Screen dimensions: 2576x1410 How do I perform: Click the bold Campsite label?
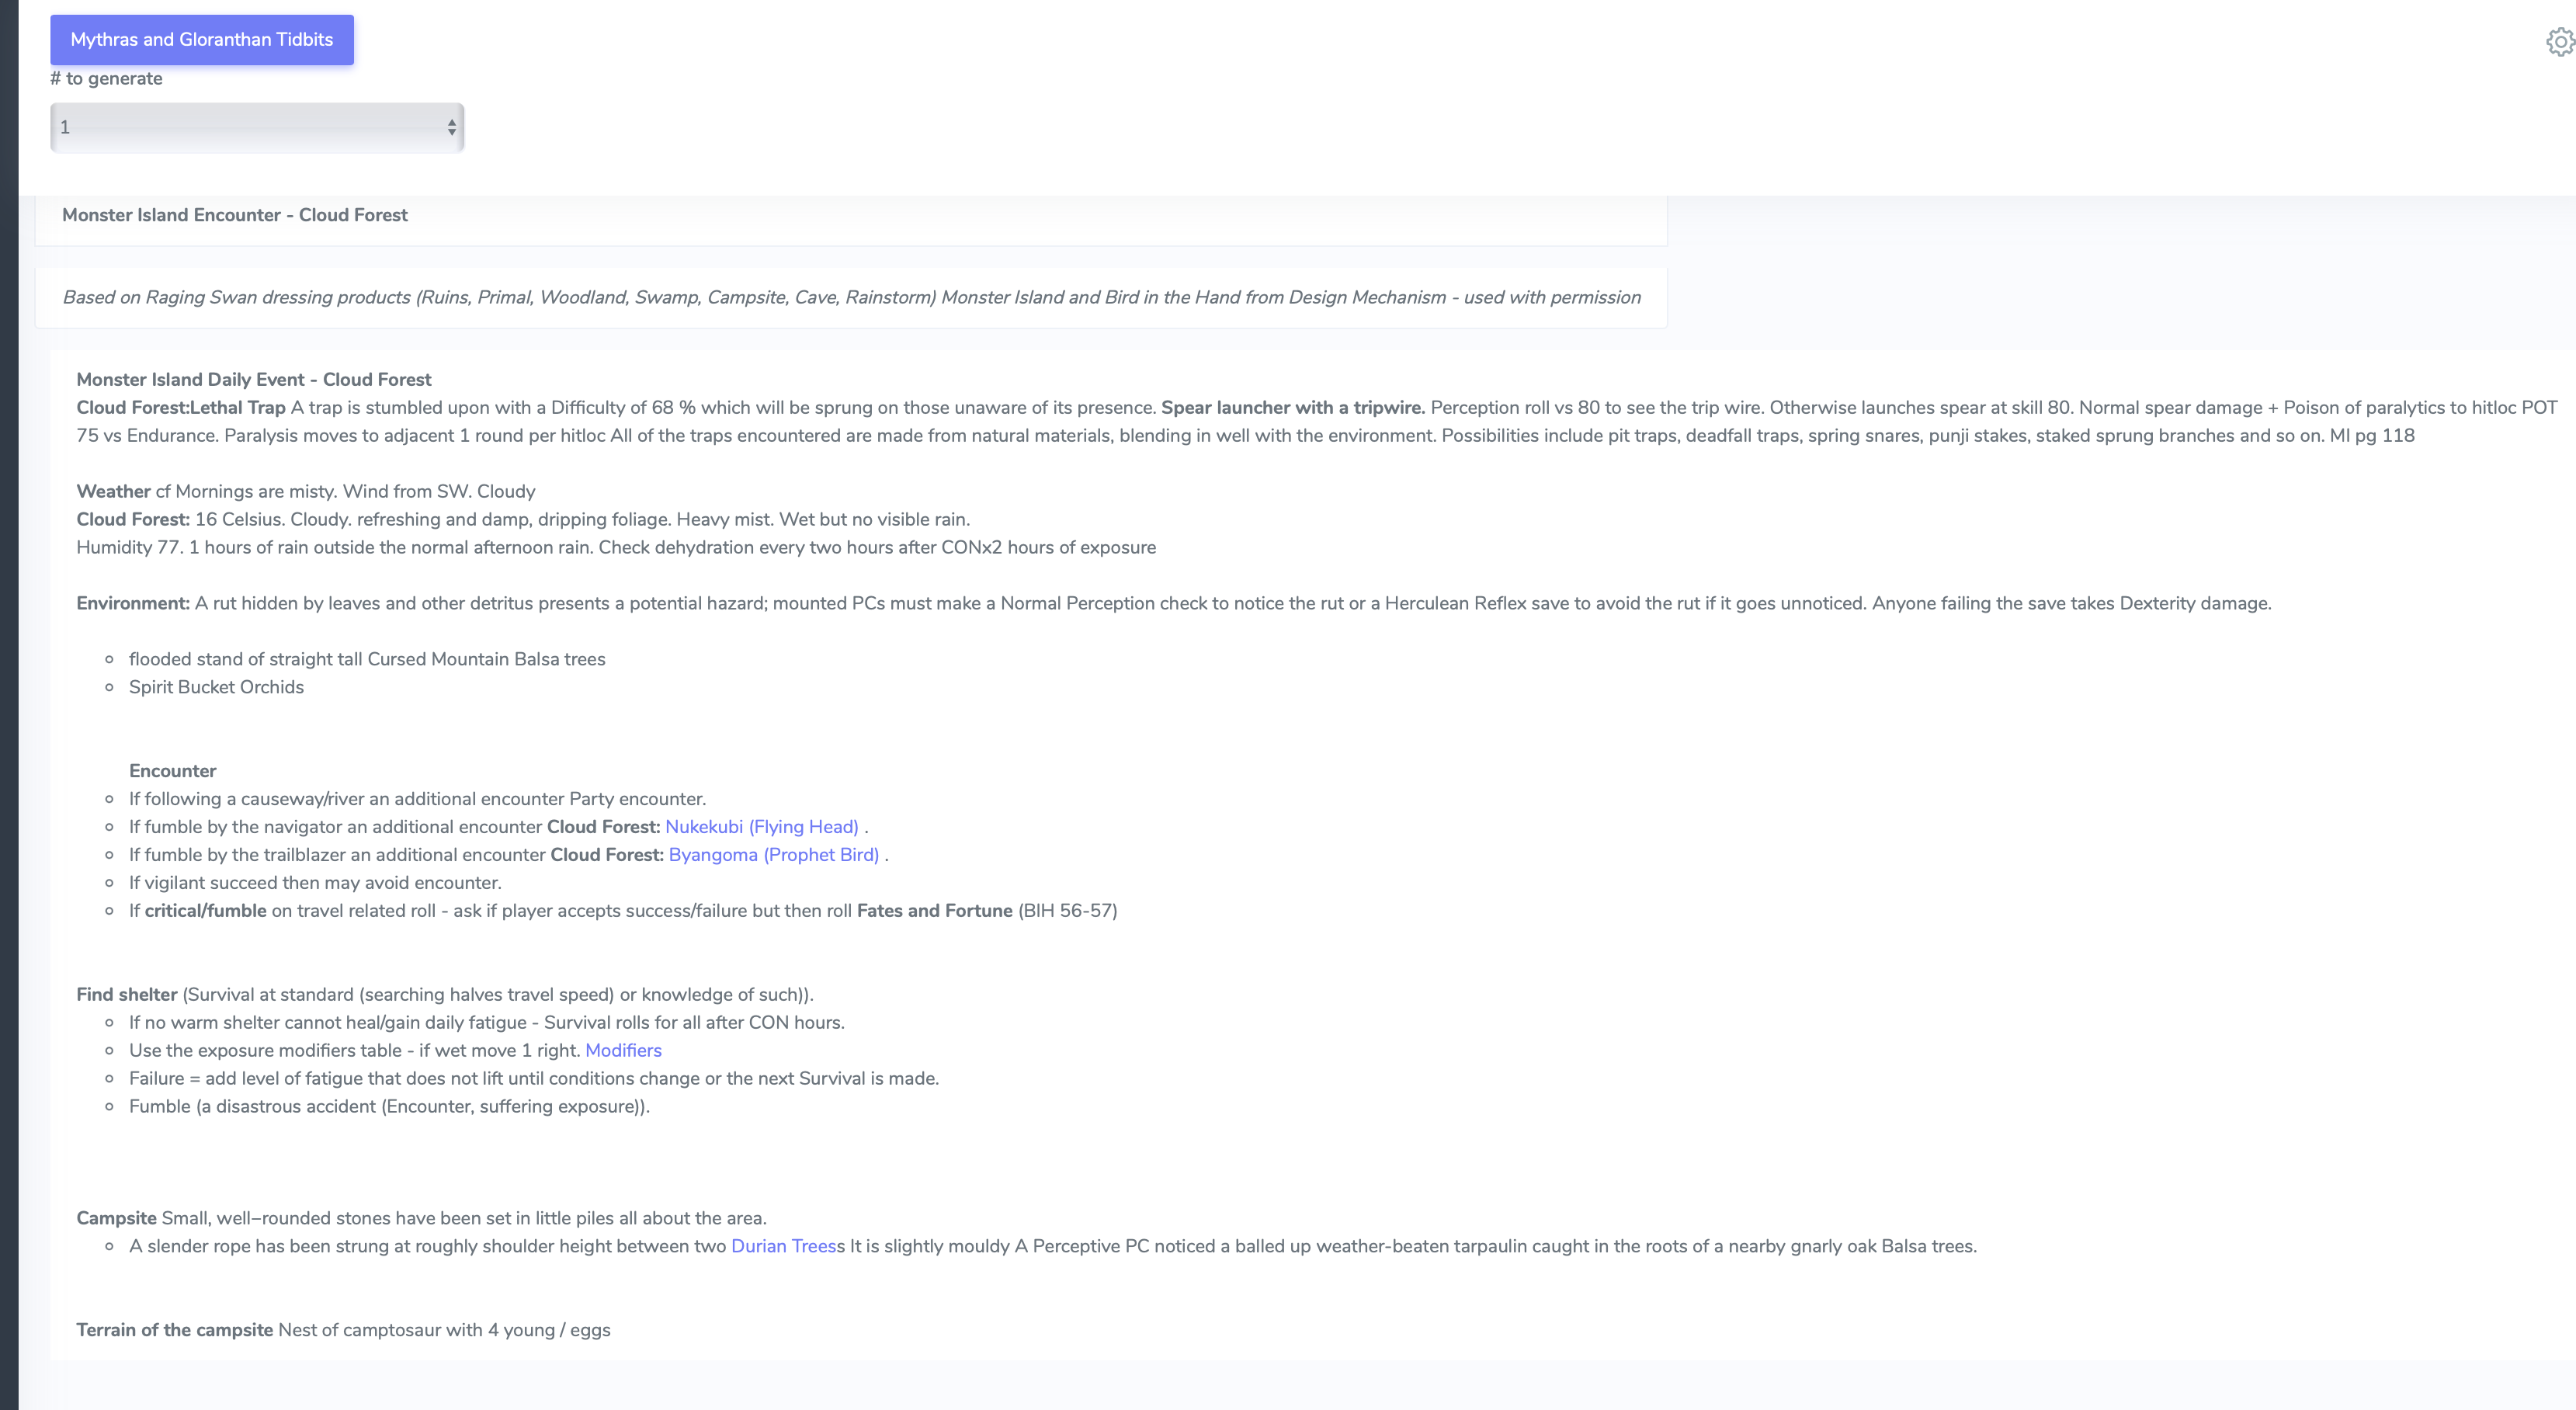click(116, 1218)
